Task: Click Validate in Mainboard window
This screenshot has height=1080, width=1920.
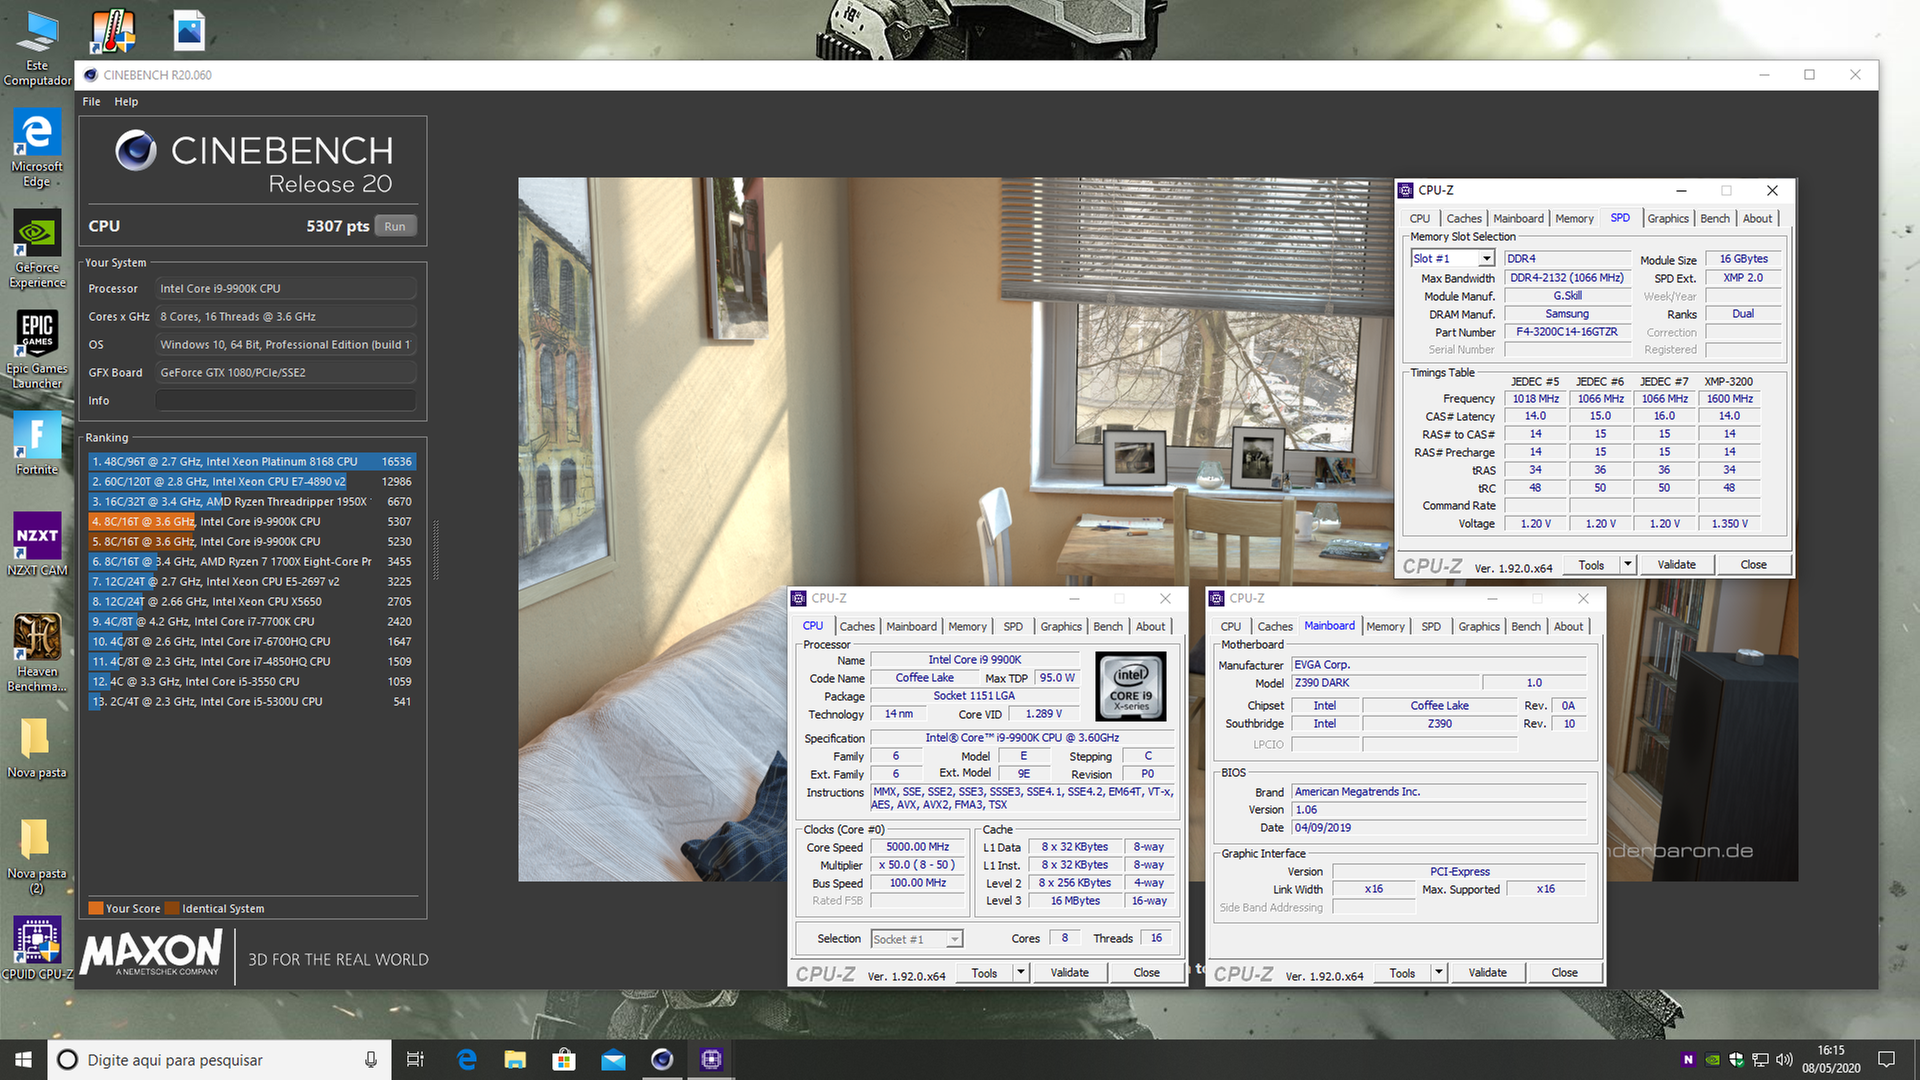Action: click(1487, 972)
